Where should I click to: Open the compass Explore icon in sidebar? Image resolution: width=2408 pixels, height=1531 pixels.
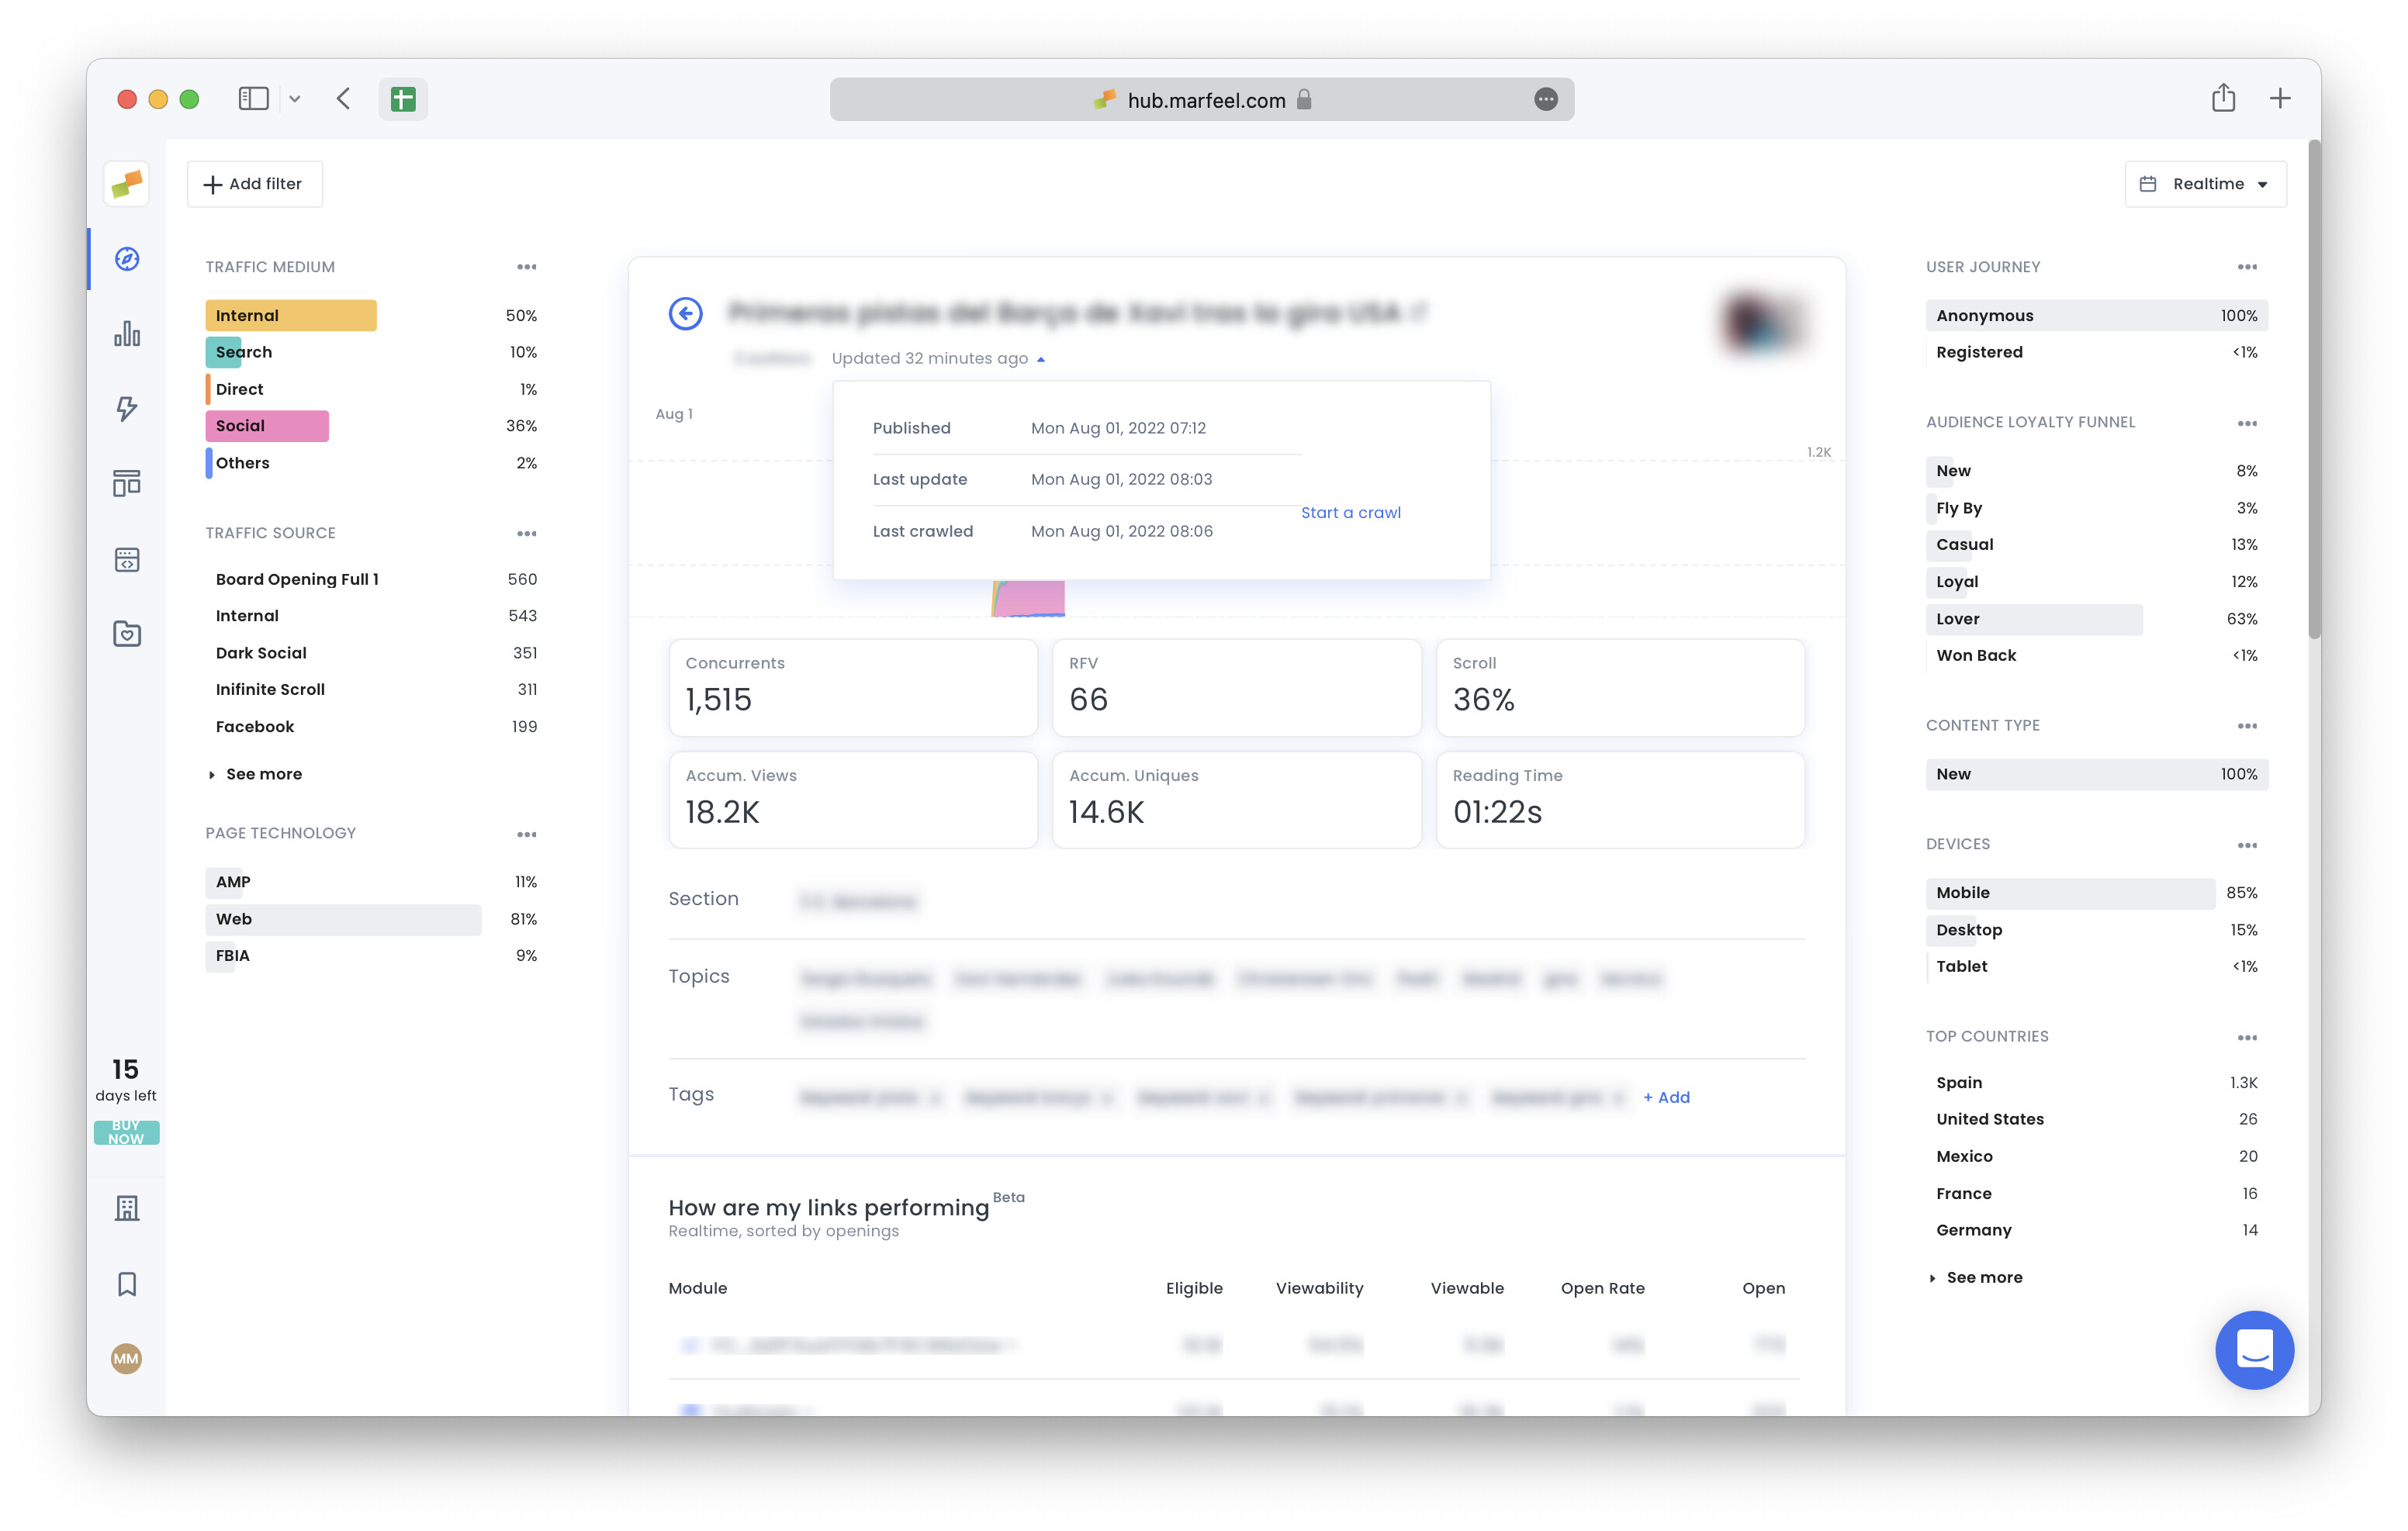coord(127,259)
